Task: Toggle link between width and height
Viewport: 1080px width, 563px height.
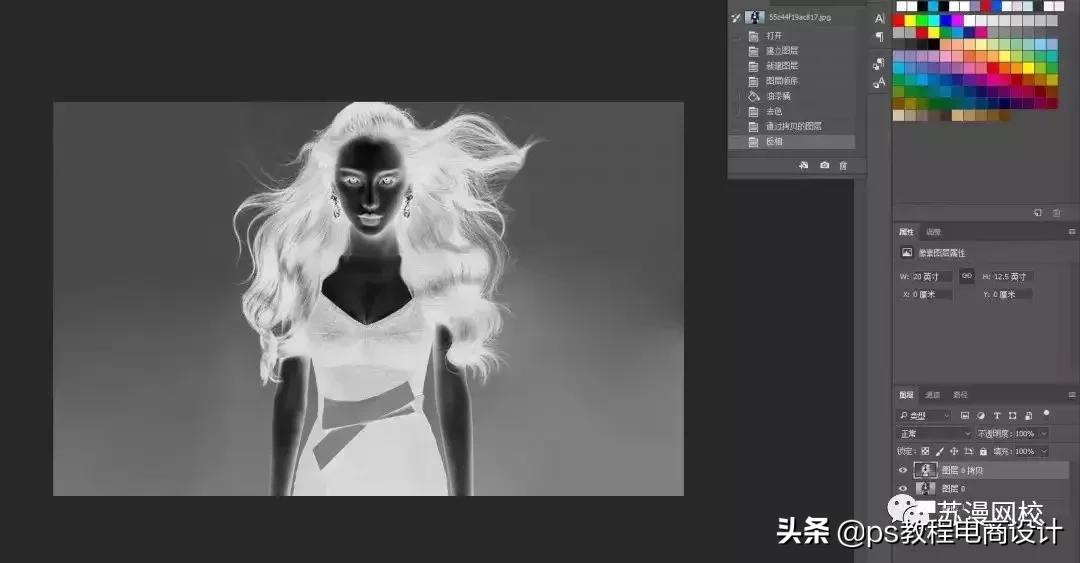Action: click(x=967, y=276)
